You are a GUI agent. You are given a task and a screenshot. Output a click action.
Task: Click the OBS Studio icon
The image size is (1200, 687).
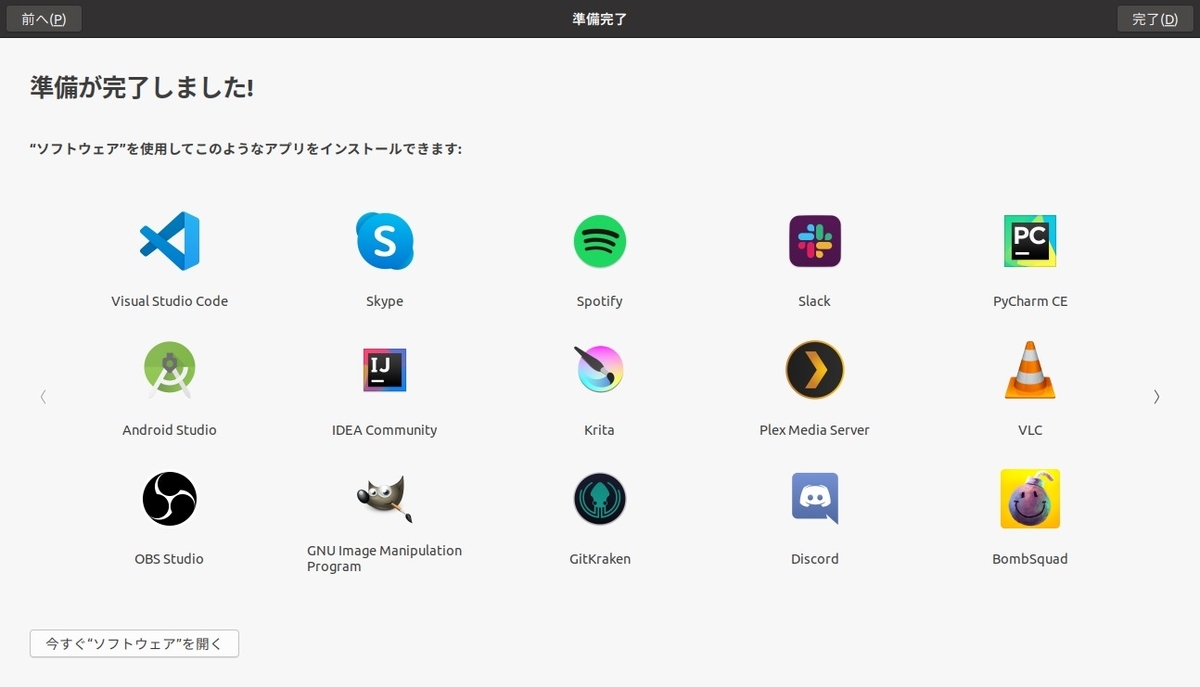click(169, 498)
